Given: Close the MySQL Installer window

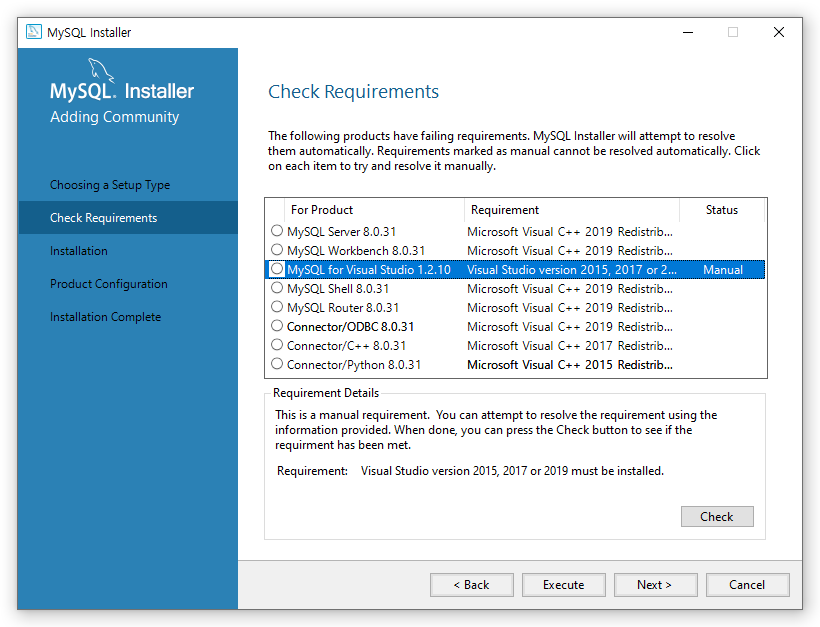Looking at the screenshot, I should point(779,32).
